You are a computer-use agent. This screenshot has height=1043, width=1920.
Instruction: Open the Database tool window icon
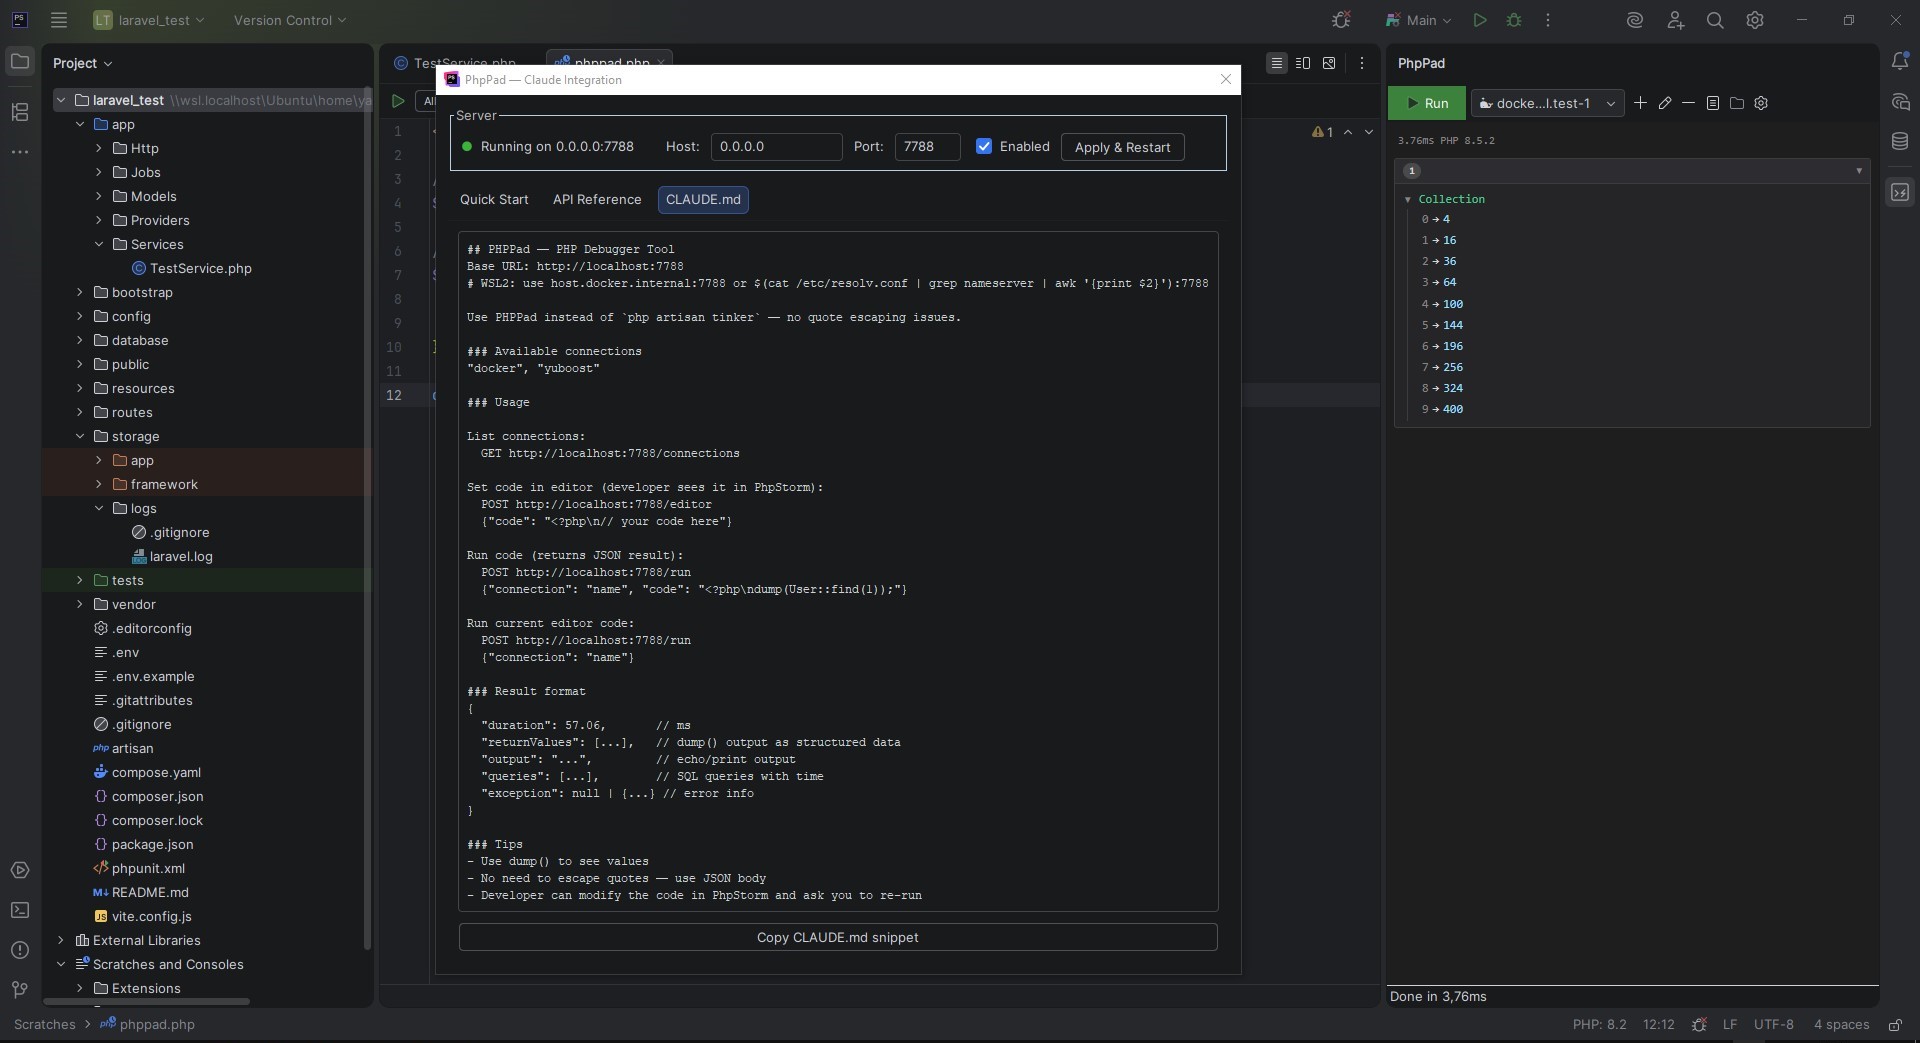tap(1900, 142)
